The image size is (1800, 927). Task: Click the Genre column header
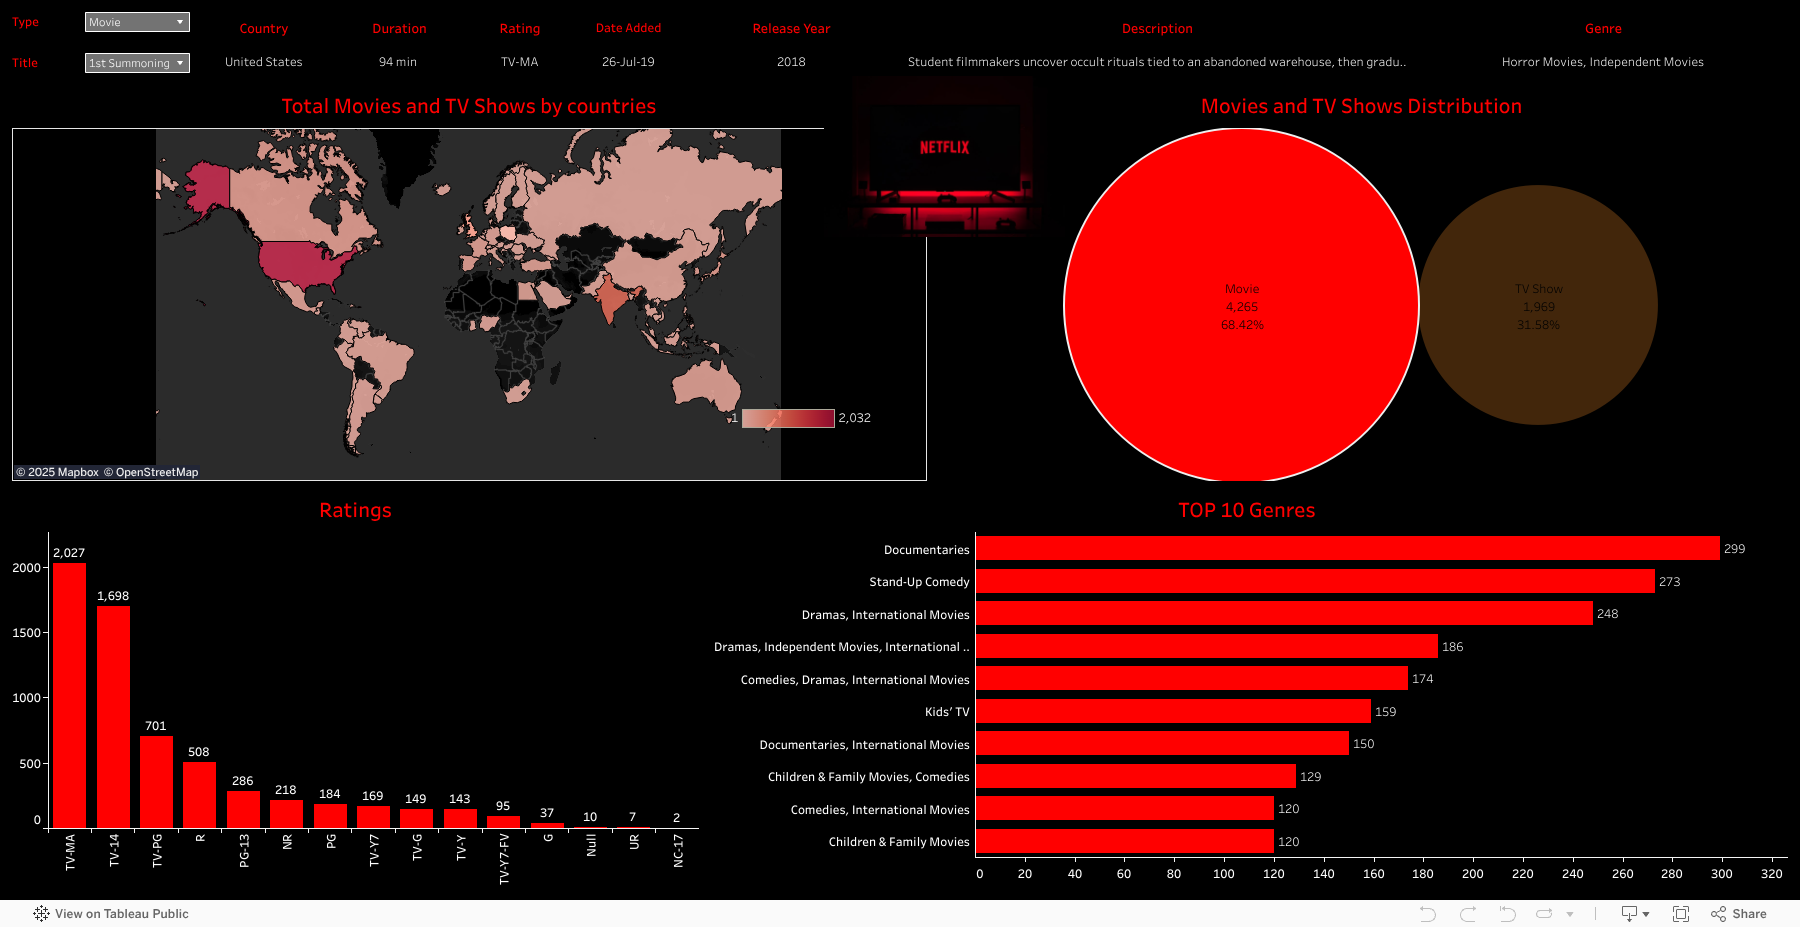click(x=1603, y=29)
